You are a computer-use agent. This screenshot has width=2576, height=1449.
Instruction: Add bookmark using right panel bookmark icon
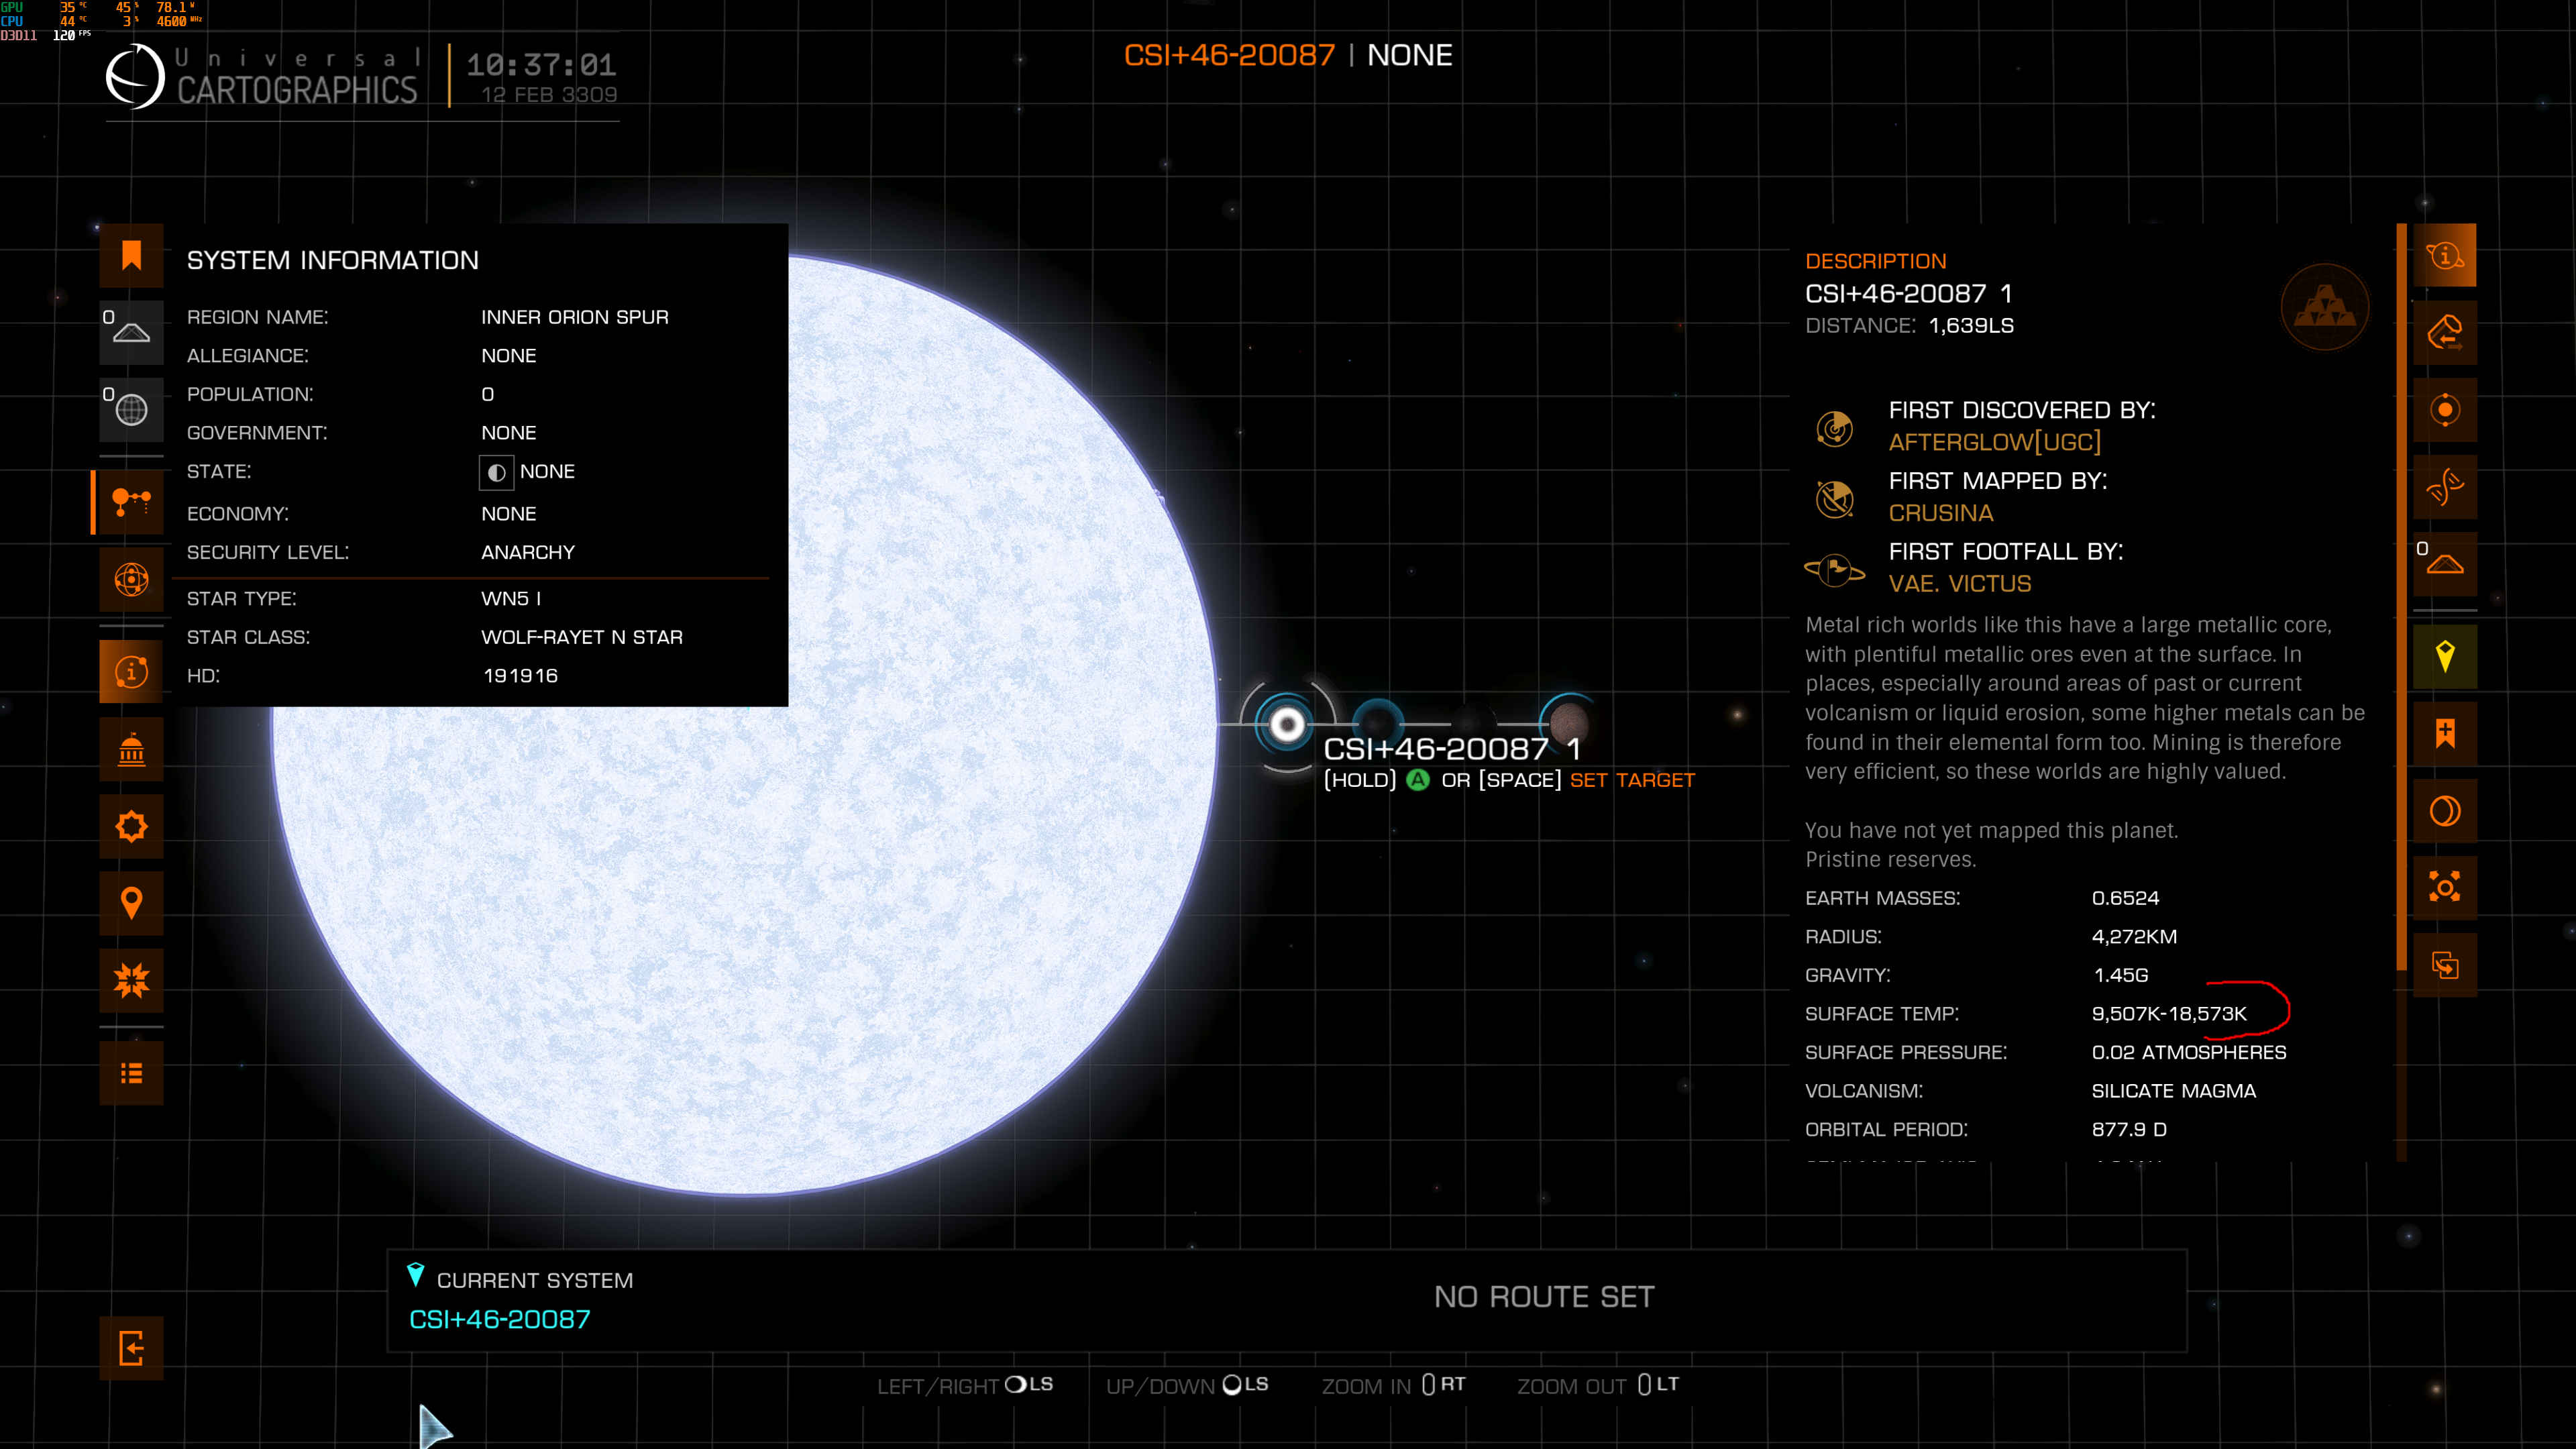(2445, 734)
